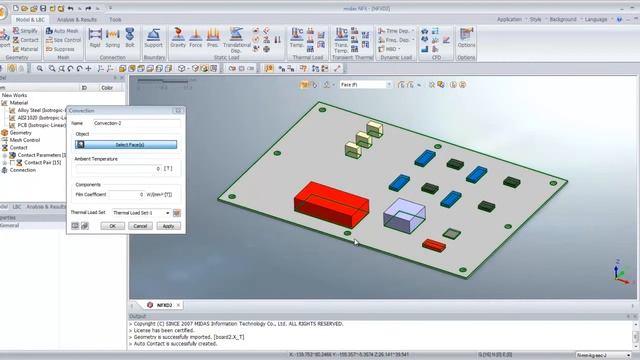Click the Support boundary icon
This screenshot has height=360, width=640.
click(x=153, y=38)
